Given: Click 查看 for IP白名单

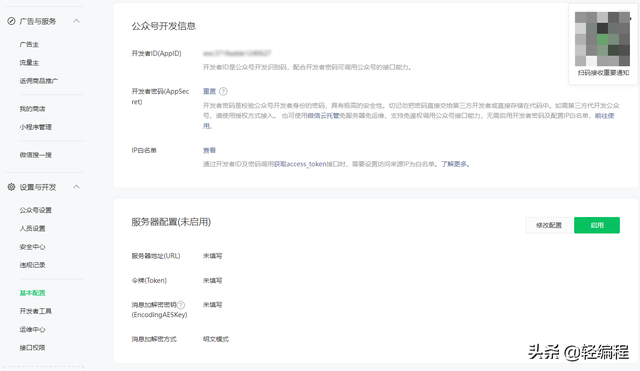Looking at the screenshot, I should tap(209, 151).
